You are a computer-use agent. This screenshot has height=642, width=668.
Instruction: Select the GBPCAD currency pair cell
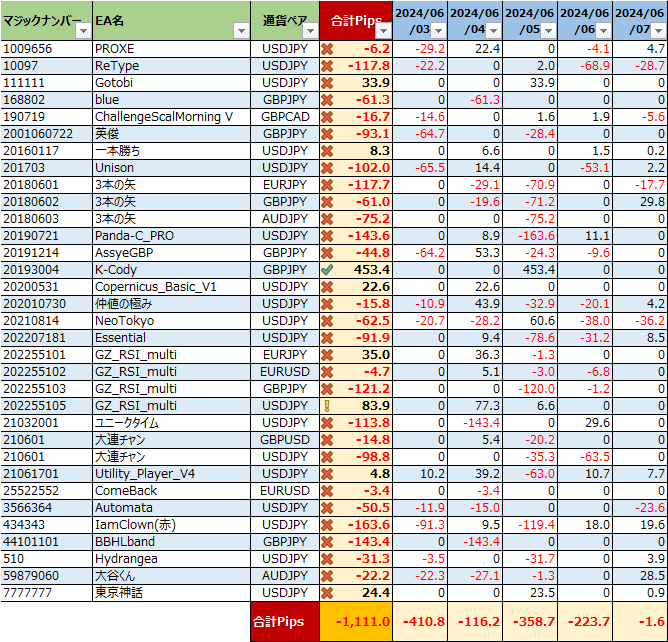(x=285, y=117)
